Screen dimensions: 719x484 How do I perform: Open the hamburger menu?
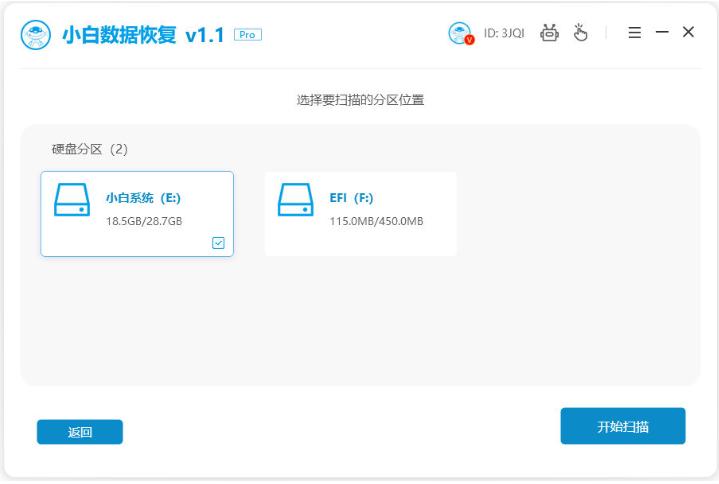(x=635, y=33)
